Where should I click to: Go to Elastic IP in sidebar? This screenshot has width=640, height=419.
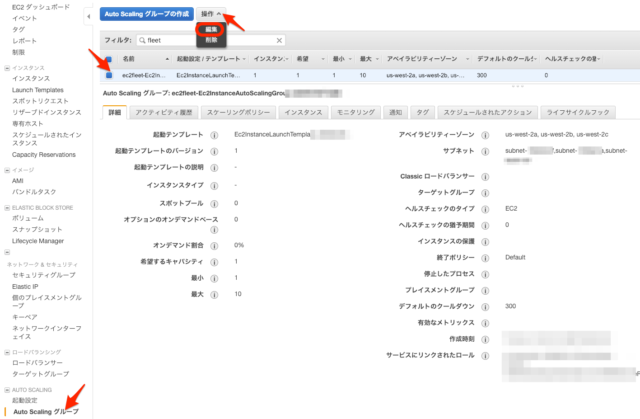coord(25,286)
